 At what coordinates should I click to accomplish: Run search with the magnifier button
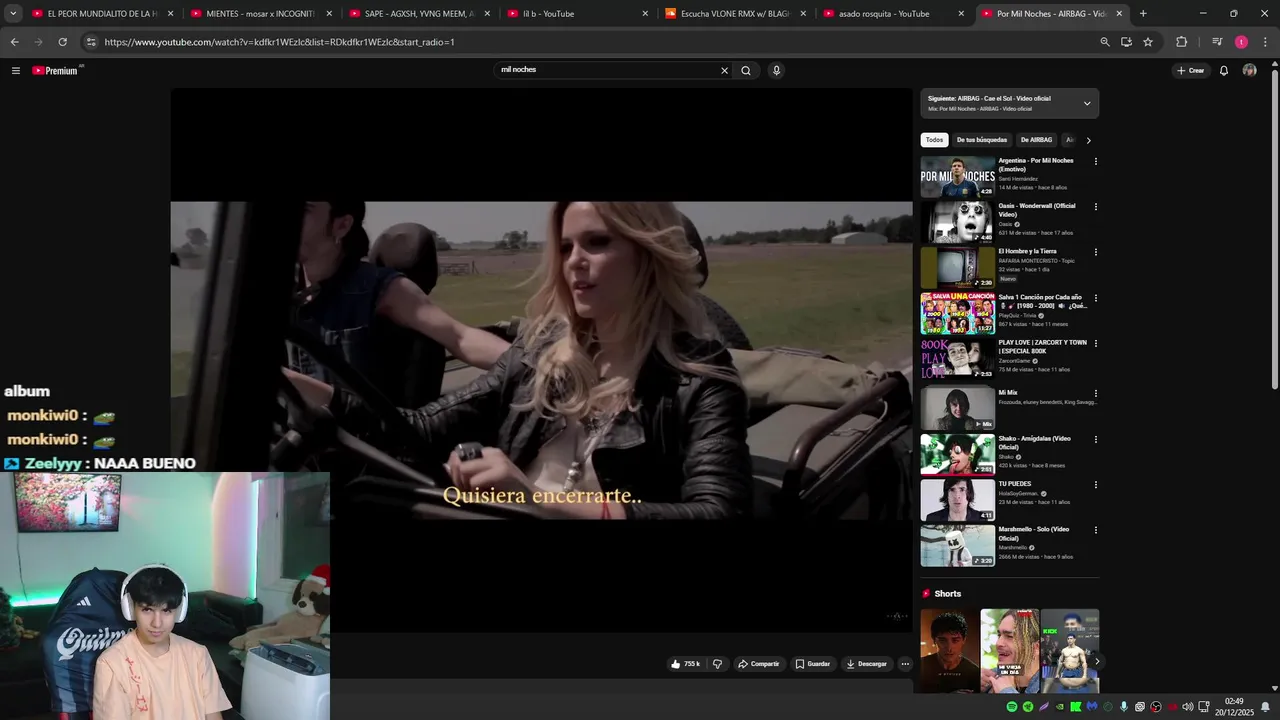coord(746,70)
